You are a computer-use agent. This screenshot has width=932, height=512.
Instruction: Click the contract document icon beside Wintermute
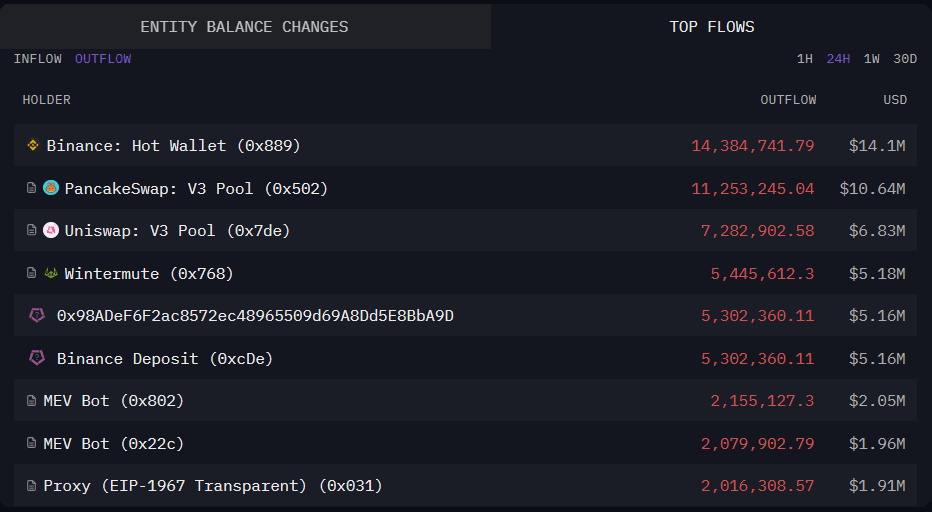tap(32, 273)
